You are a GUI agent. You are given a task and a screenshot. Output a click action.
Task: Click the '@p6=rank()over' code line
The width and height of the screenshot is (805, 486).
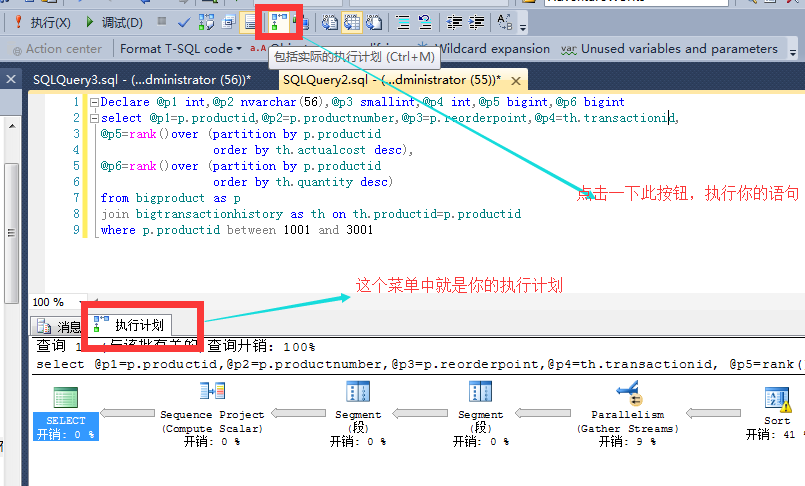(241, 166)
